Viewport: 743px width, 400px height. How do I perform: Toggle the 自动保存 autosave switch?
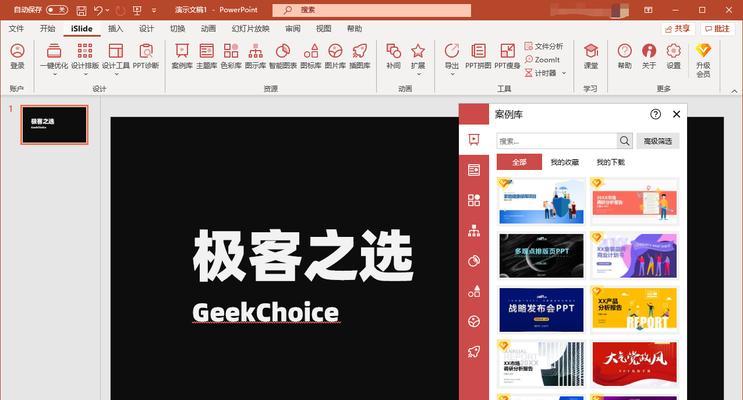click(56, 9)
